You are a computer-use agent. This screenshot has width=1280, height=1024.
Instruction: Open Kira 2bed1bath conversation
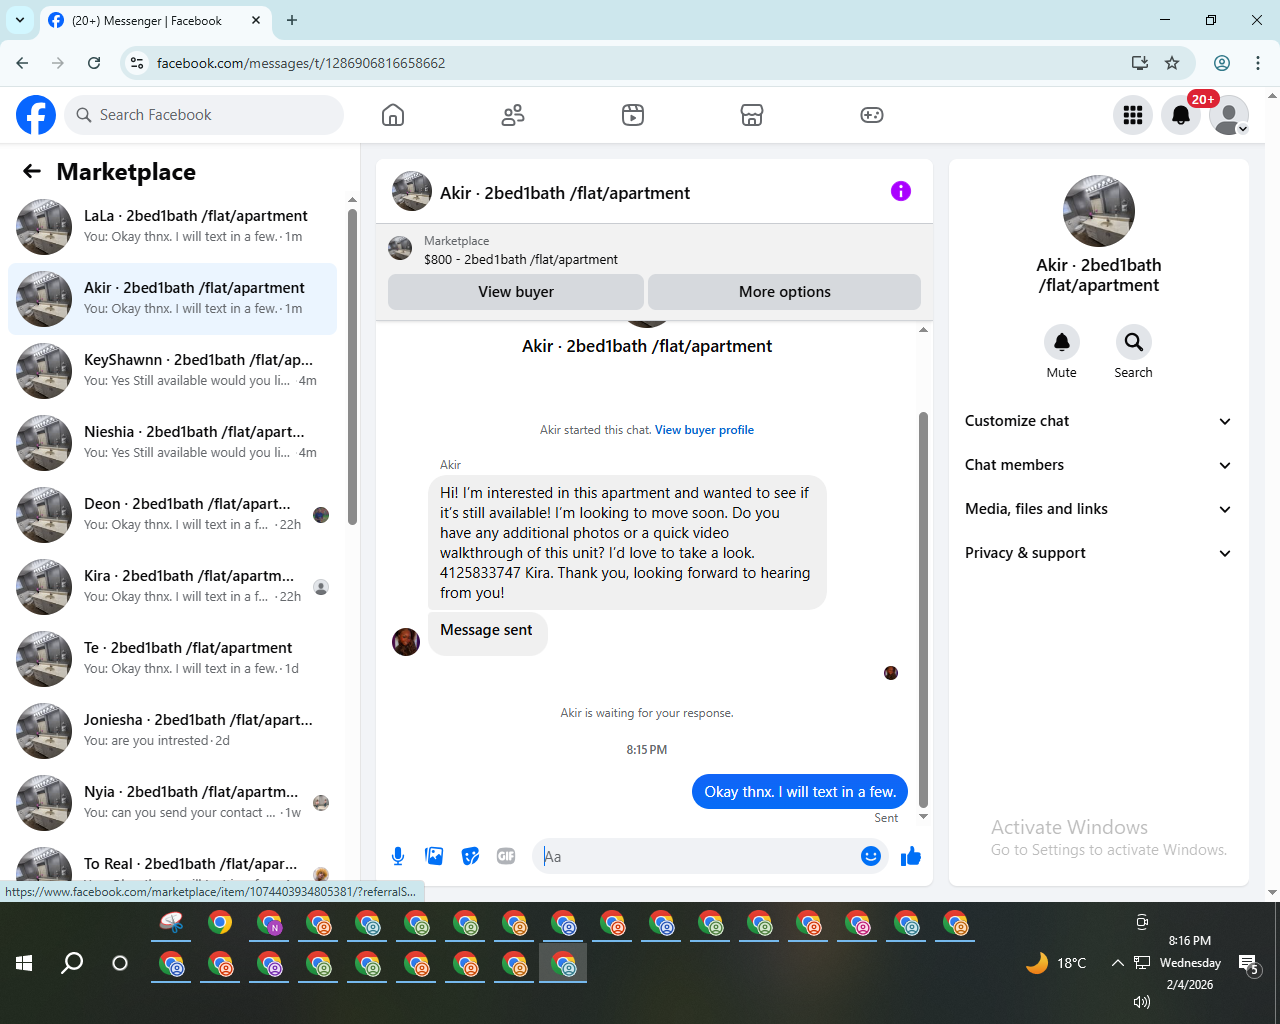172,587
